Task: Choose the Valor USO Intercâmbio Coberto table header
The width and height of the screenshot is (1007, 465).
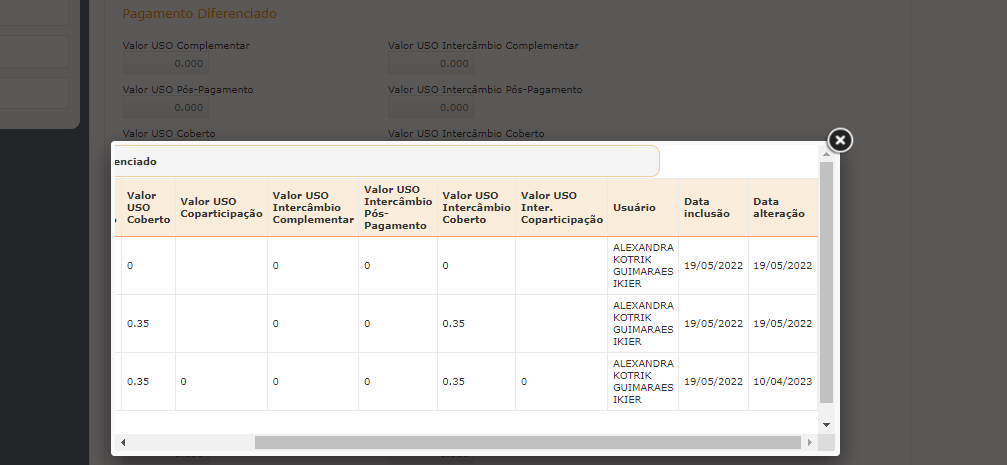Action: pos(476,207)
